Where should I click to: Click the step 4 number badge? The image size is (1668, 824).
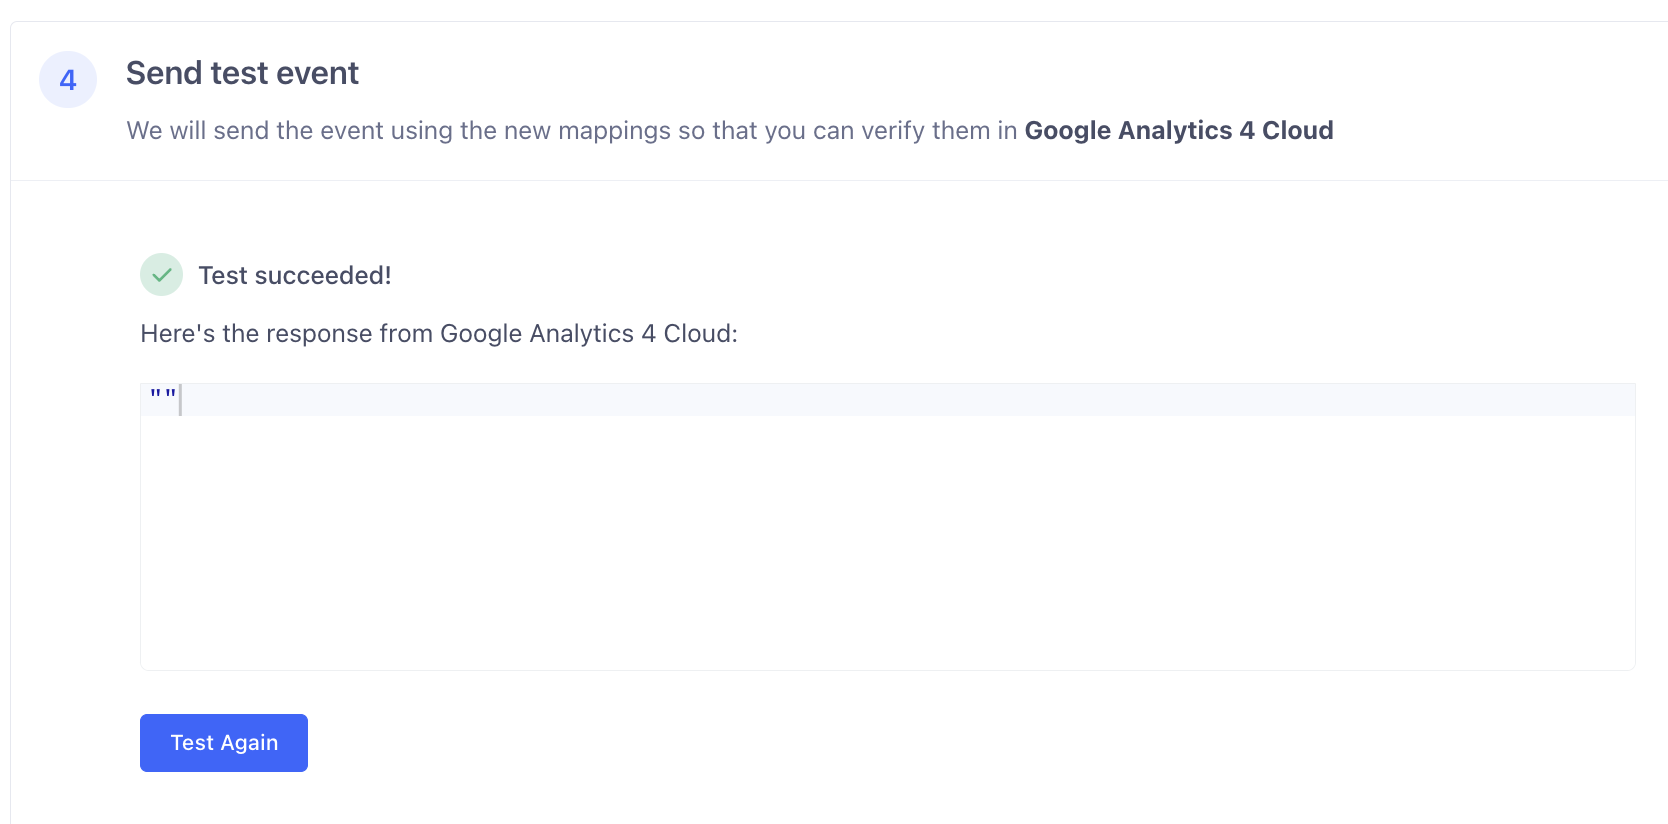(68, 80)
